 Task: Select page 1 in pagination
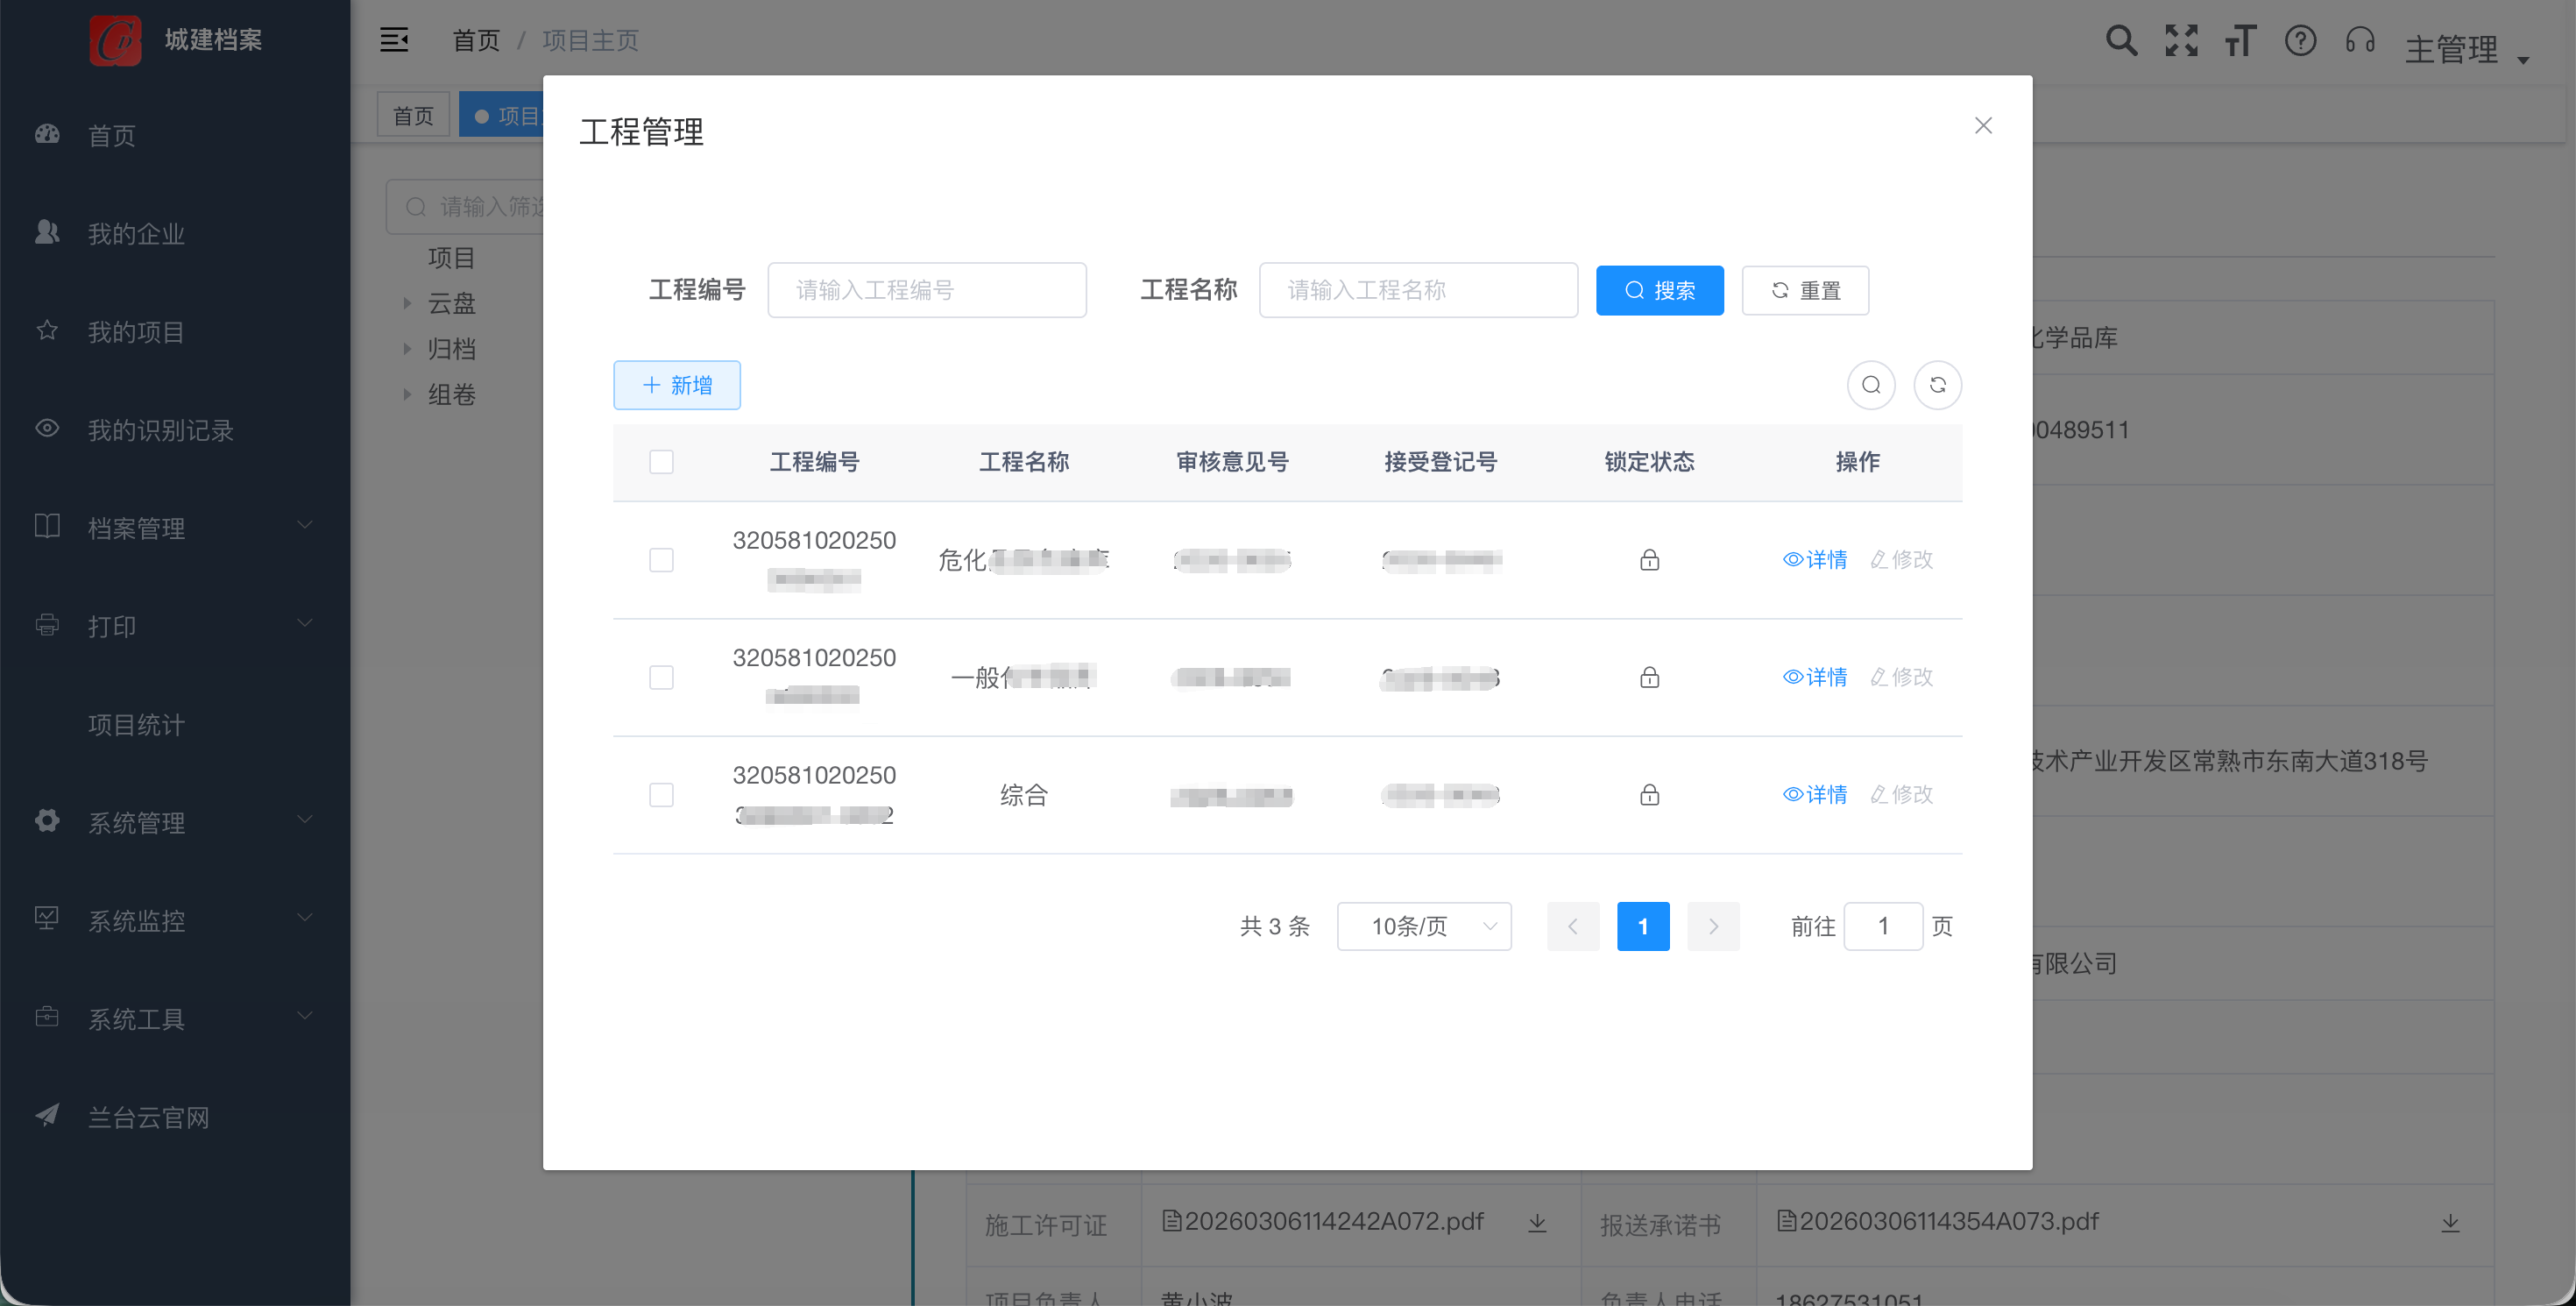pyautogui.click(x=1643, y=926)
